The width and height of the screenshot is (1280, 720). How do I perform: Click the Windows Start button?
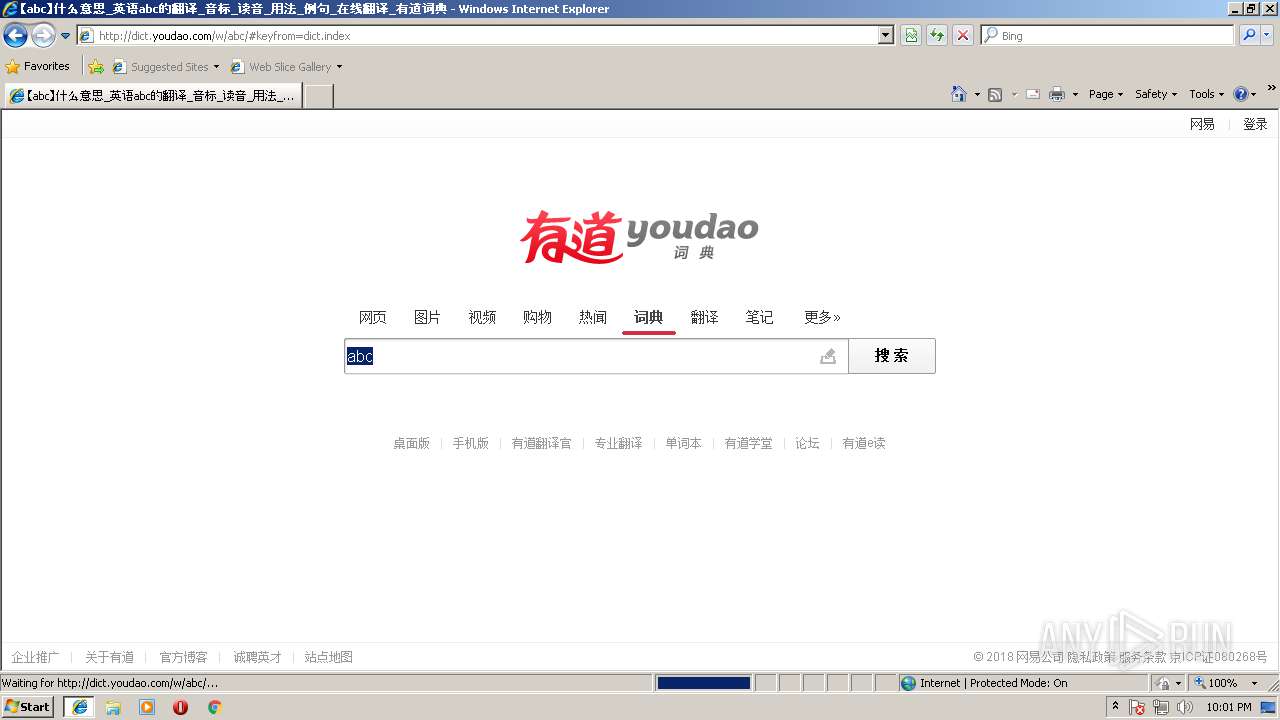coord(28,706)
